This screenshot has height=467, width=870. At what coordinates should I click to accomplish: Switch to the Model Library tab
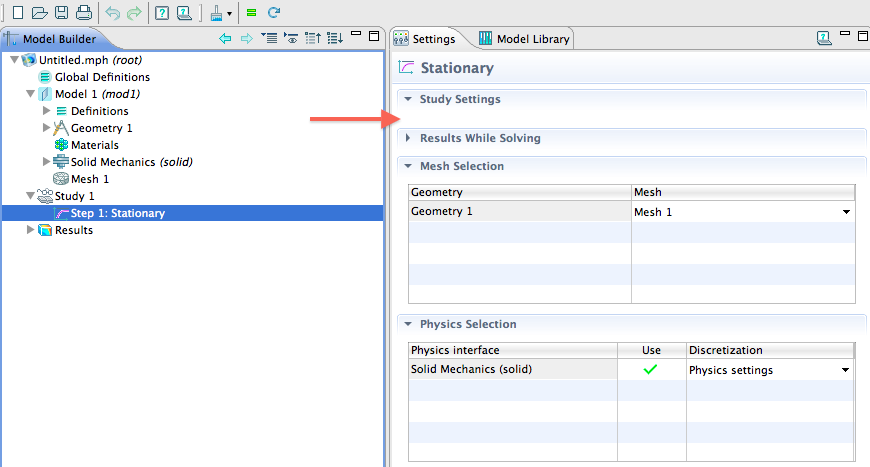click(x=524, y=39)
